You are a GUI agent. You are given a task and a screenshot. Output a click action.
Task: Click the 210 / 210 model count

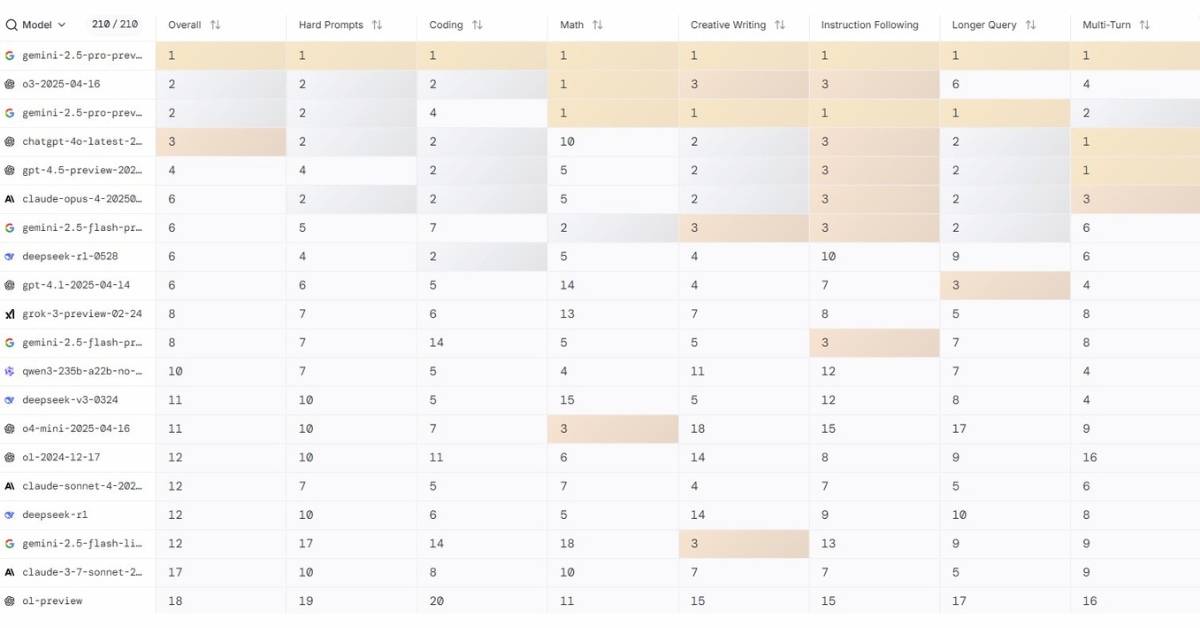115,25
